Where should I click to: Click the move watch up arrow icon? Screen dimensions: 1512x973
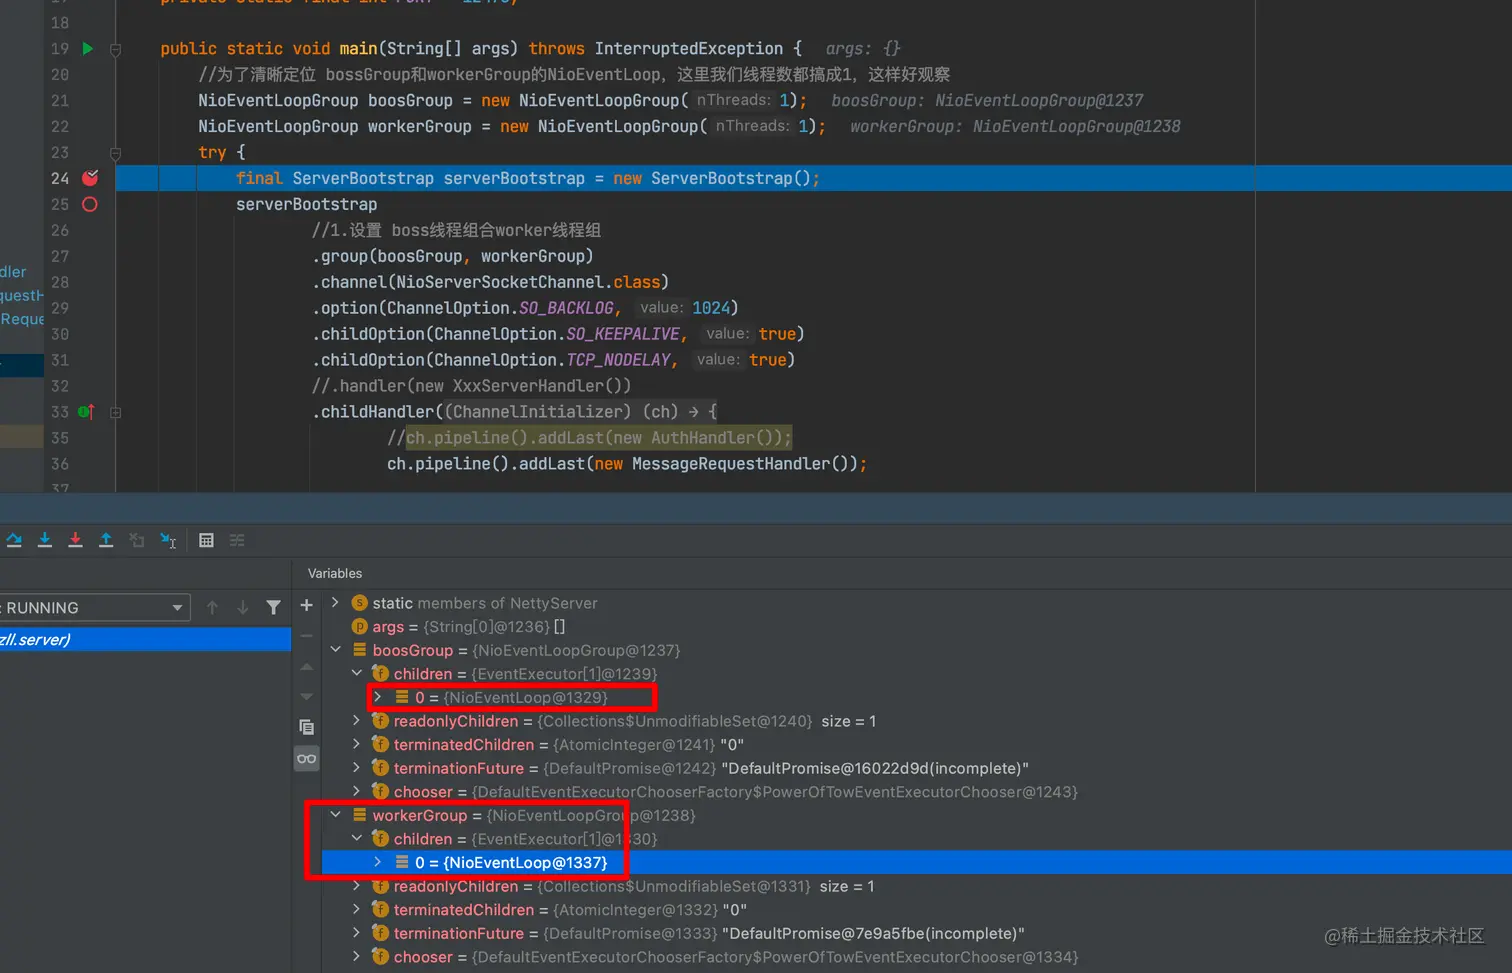[307, 666]
